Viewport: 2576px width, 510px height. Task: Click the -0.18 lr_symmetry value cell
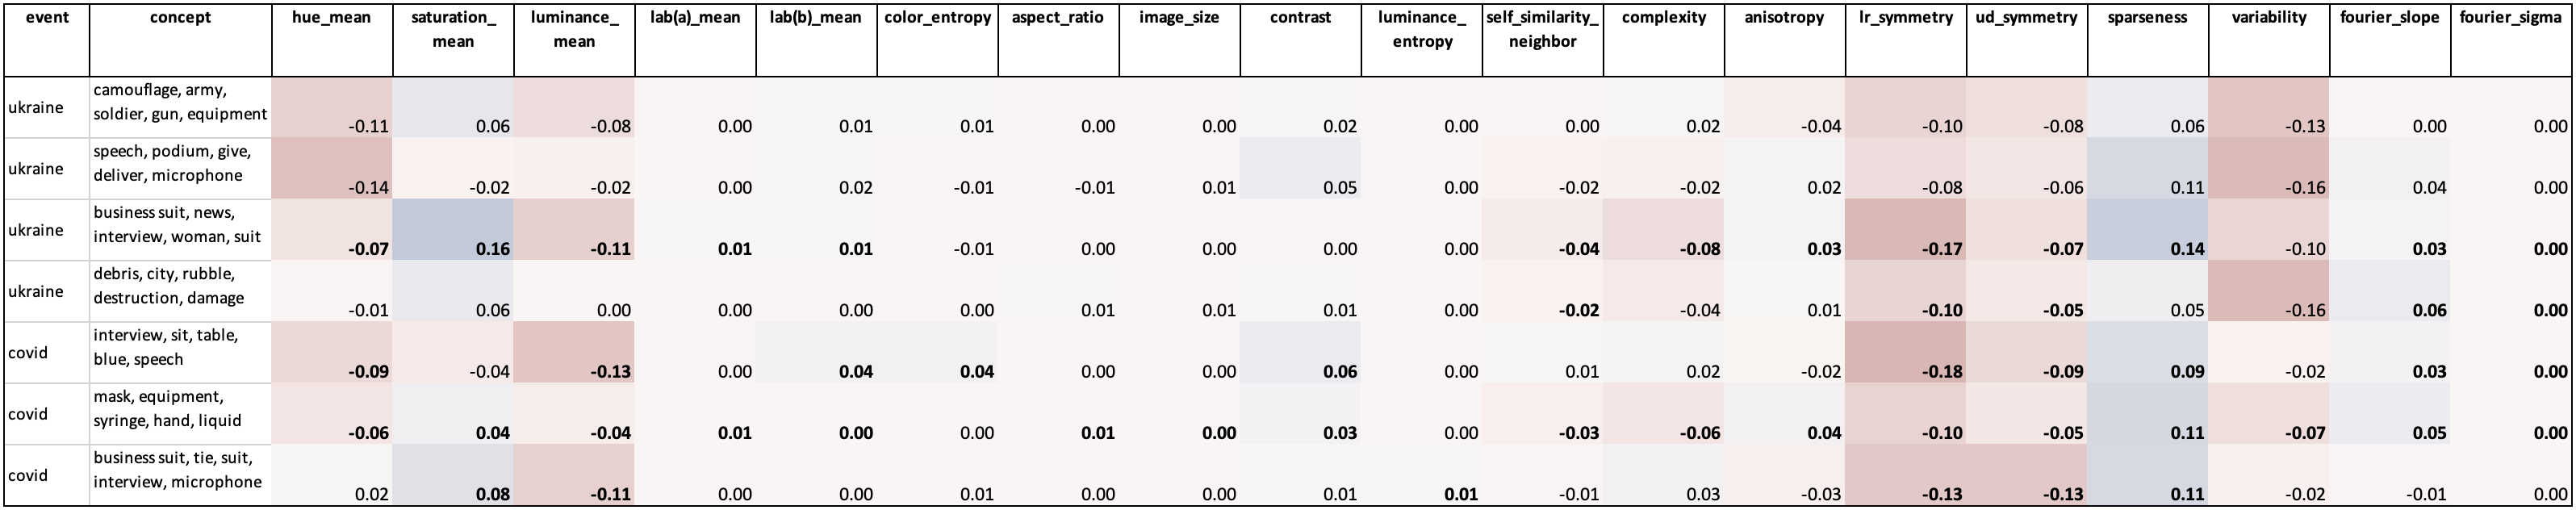click(x=1905, y=352)
